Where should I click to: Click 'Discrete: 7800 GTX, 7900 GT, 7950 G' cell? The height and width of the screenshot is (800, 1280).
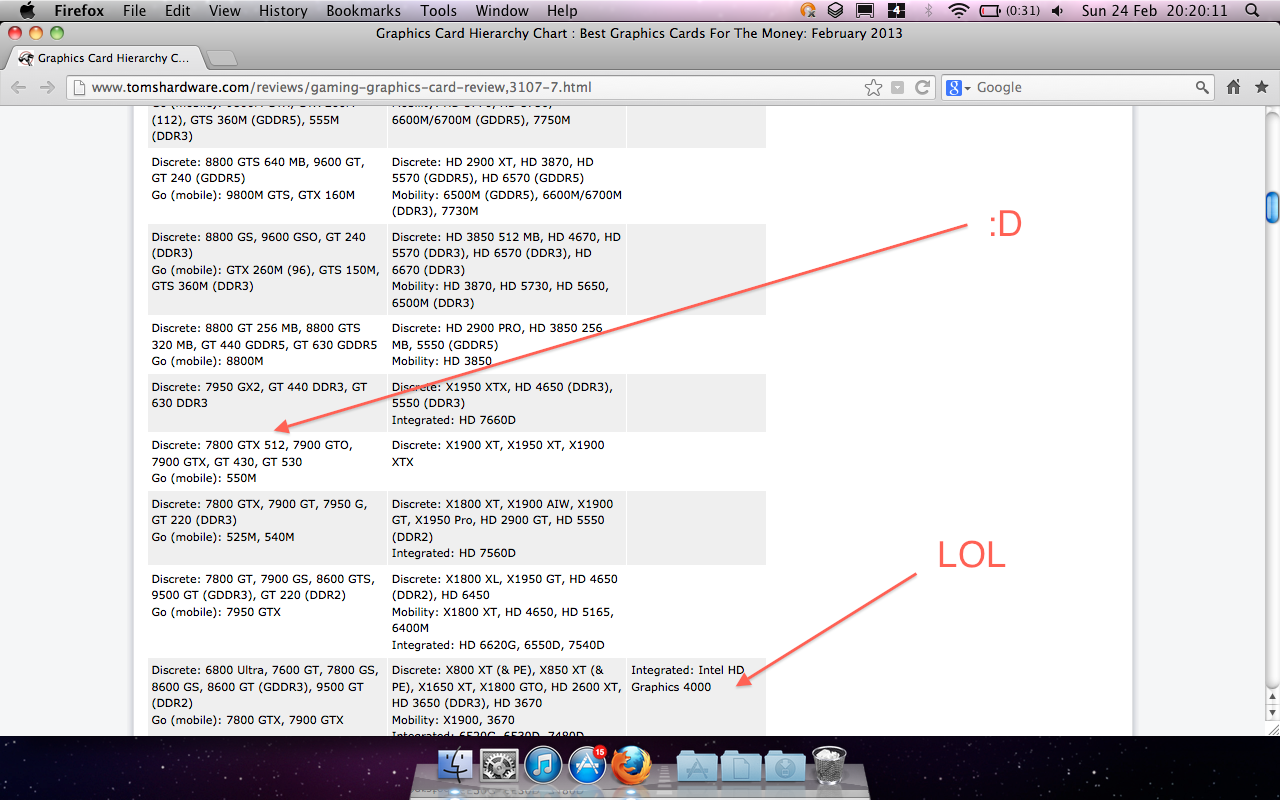tap(267, 528)
